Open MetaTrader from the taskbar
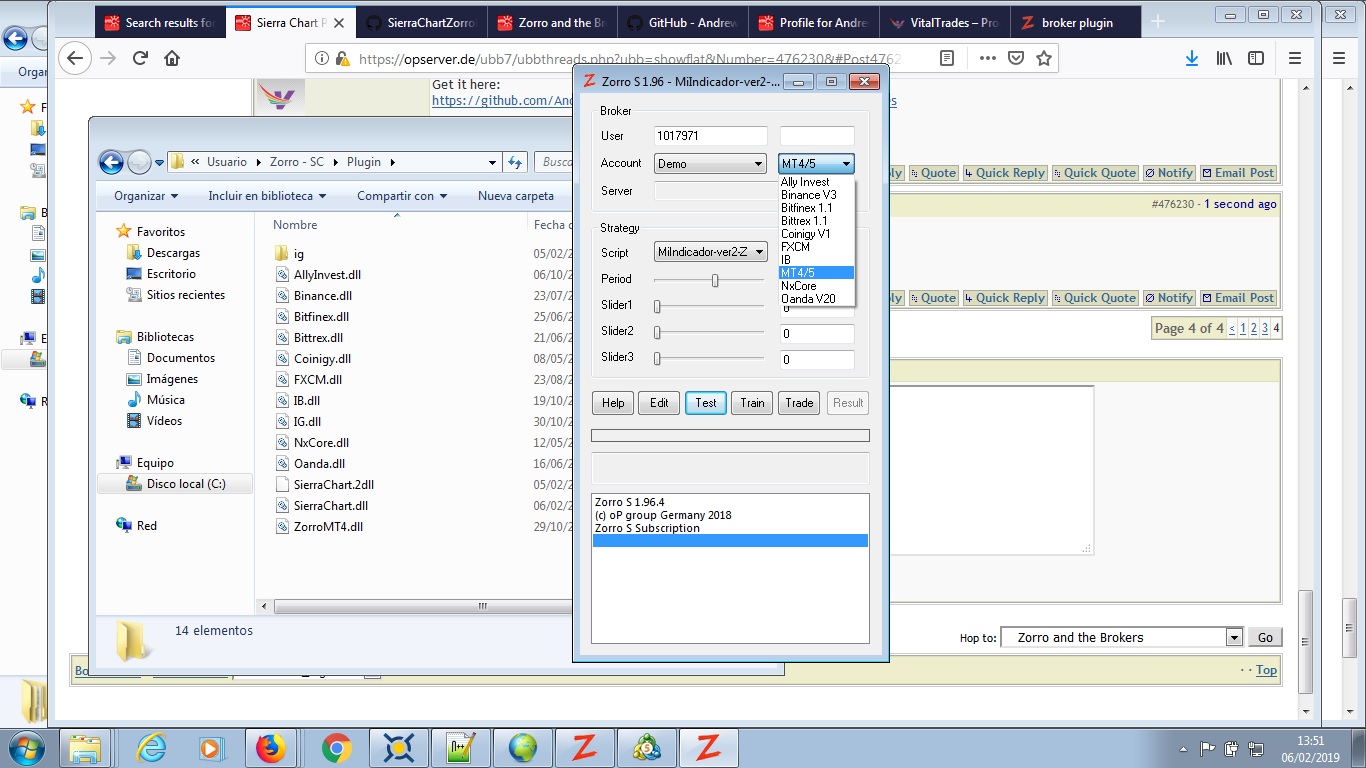Screen dimensions: 1366x768 click(x=646, y=748)
